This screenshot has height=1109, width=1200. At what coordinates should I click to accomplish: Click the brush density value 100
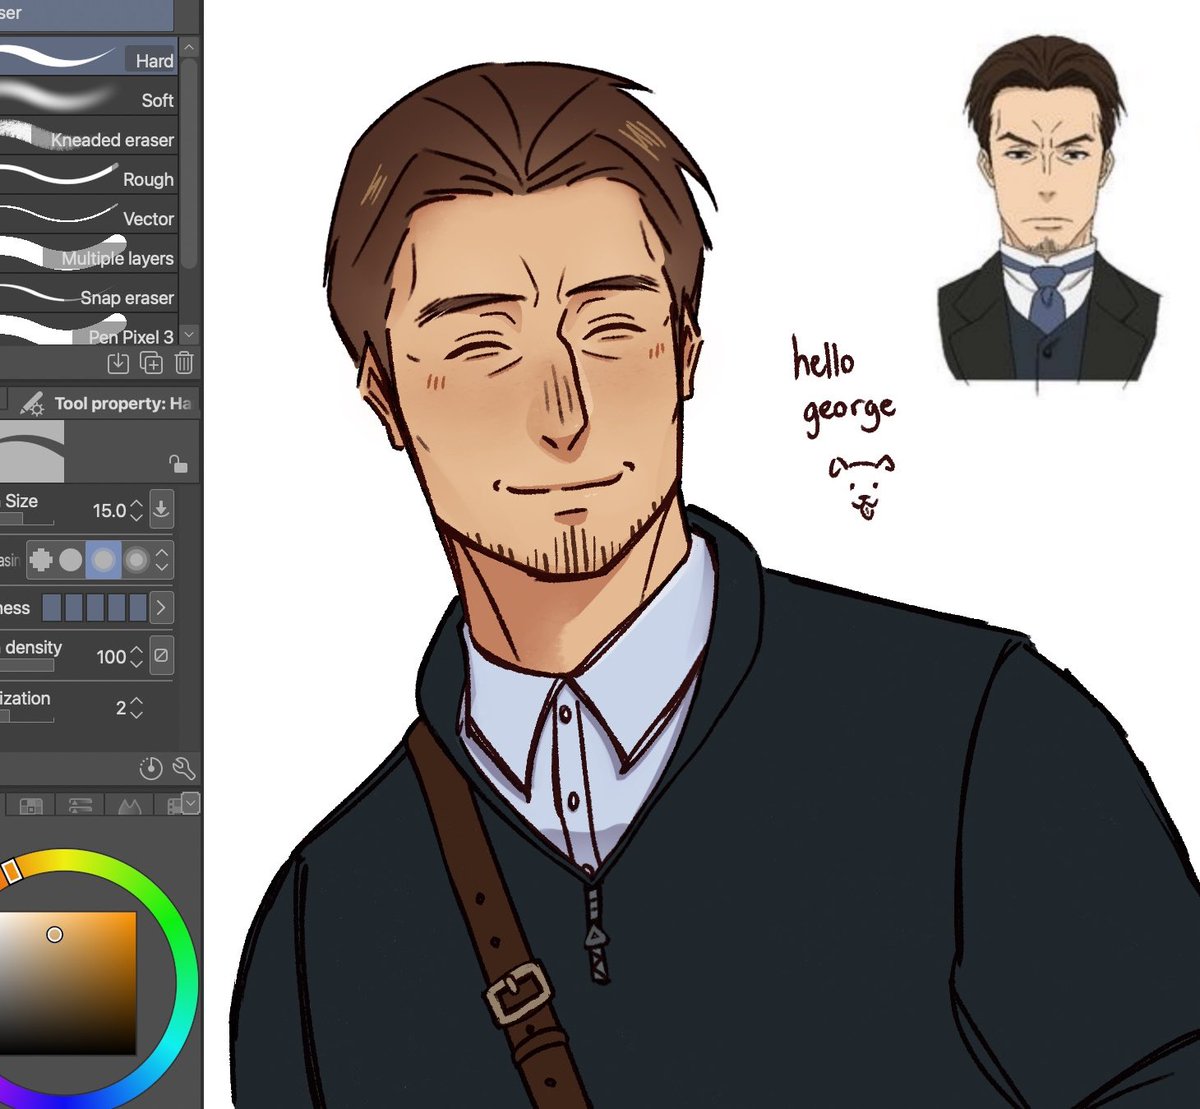point(111,657)
